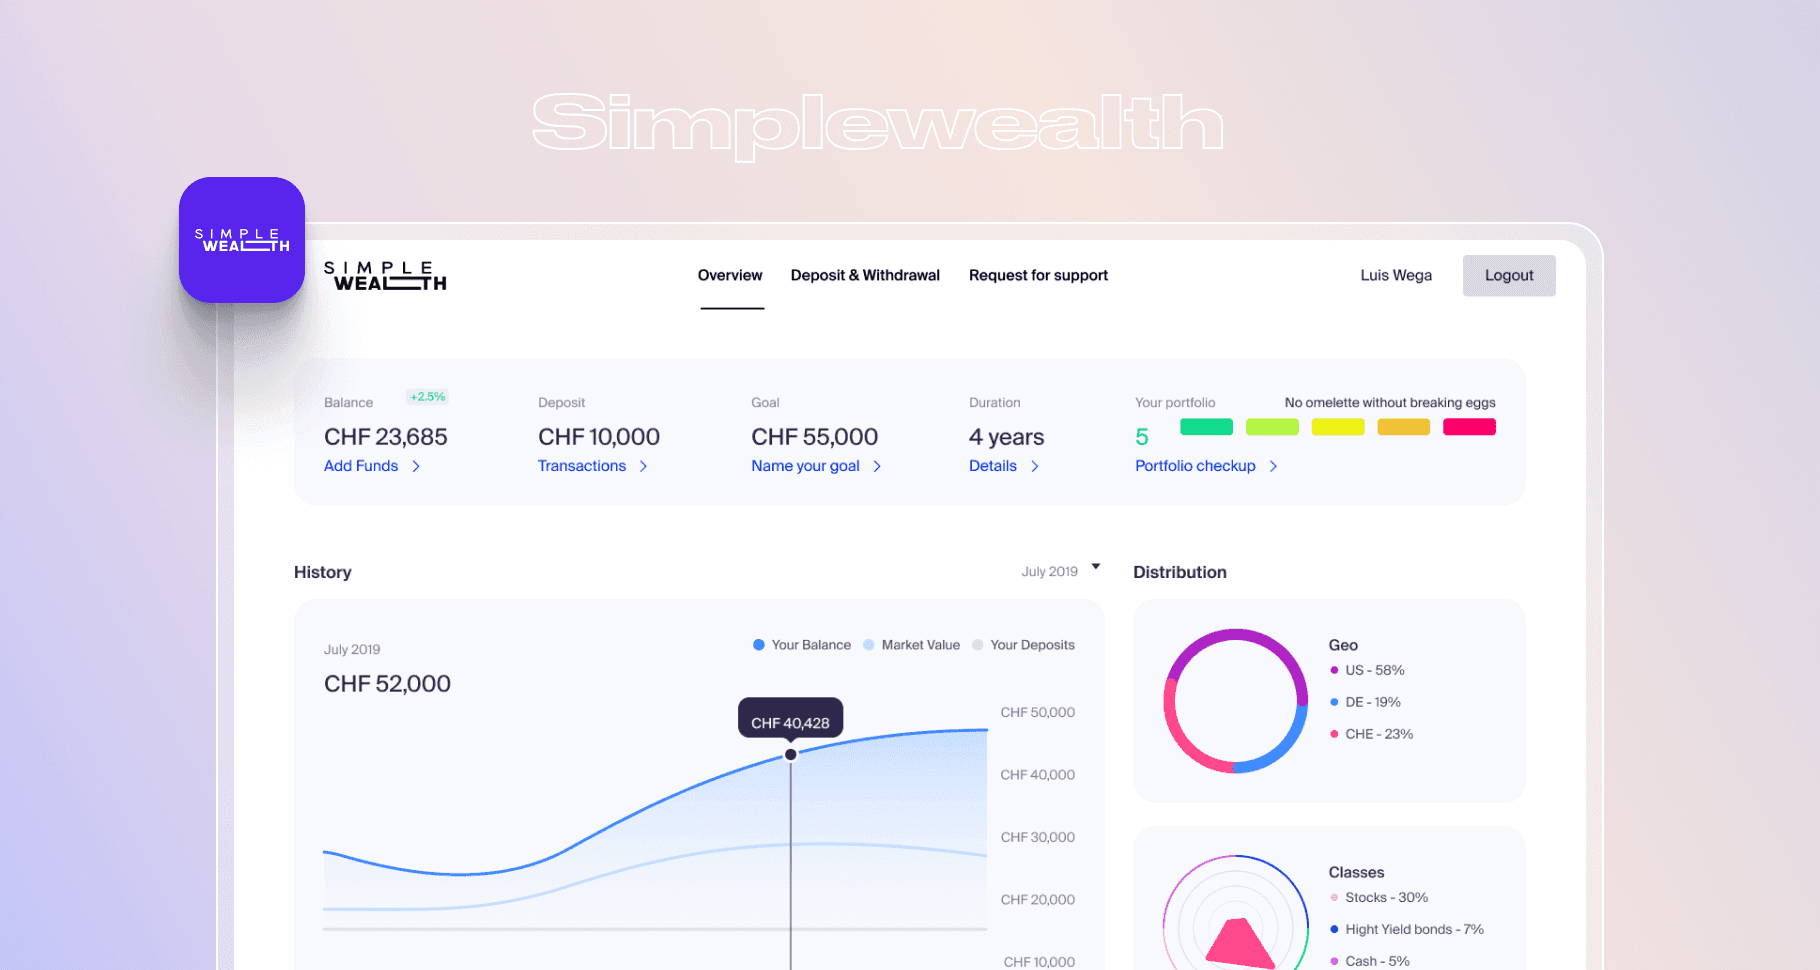The width and height of the screenshot is (1820, 970).
Task: Switch to Deposit & Withdrawal tab
Action: coord(865,275)
